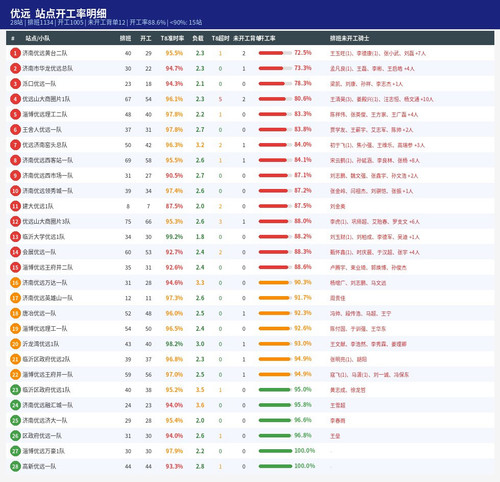500x482 pixels.
Task: Select the orange rank 20 badge
Action: [x=15, y=344]
